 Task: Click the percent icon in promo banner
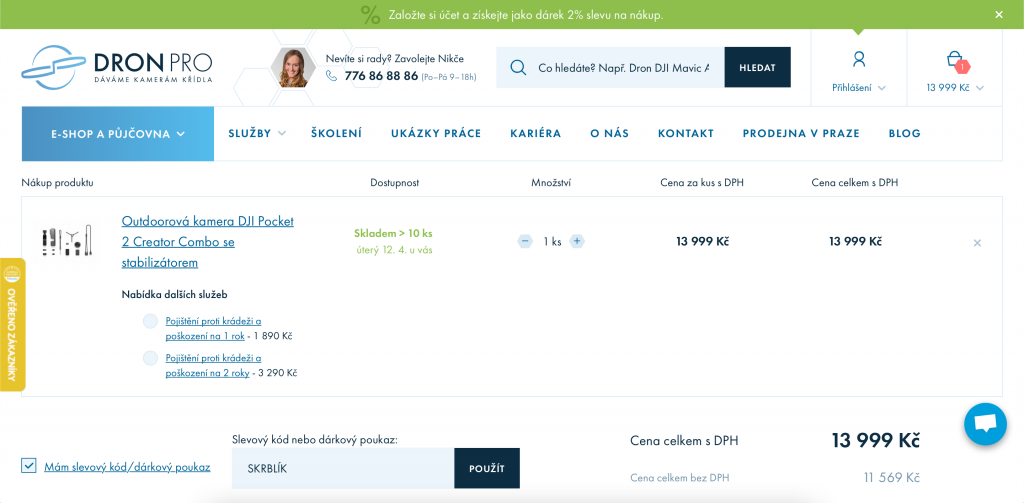(x=370, y=14)
